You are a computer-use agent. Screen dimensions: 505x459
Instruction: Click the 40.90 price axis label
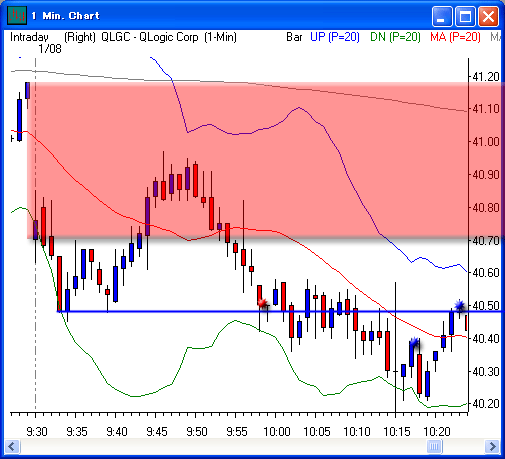coord(486,175)
